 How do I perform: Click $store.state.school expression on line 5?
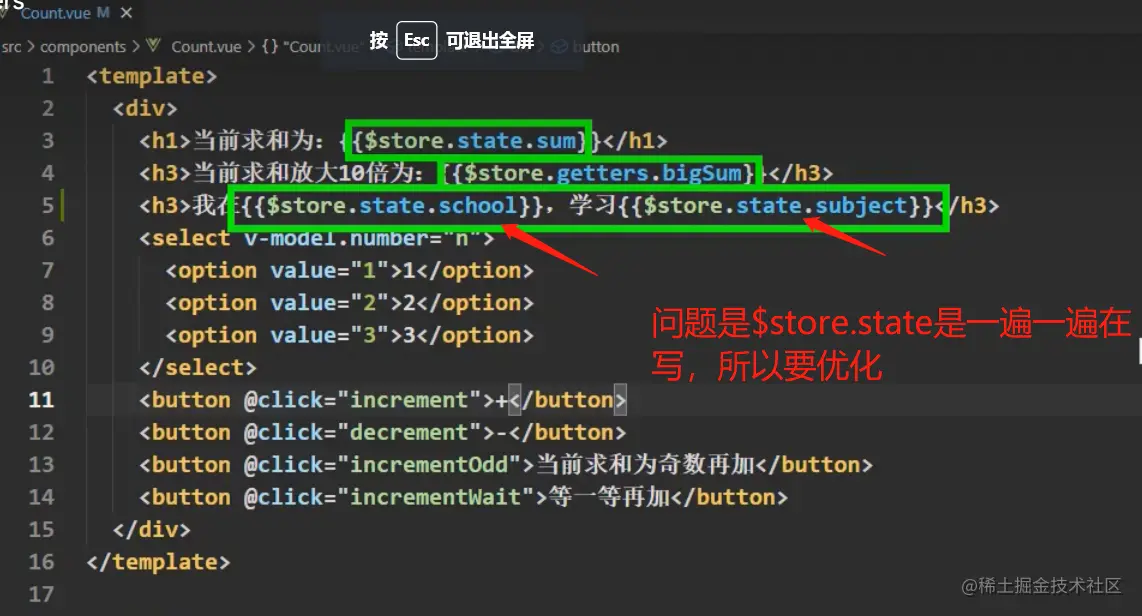pos(392,205)
